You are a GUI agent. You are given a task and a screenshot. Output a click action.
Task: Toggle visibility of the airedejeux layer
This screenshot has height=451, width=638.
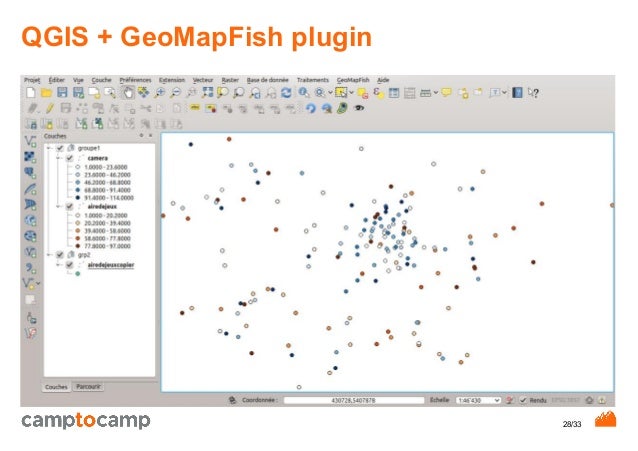[70, 207]
